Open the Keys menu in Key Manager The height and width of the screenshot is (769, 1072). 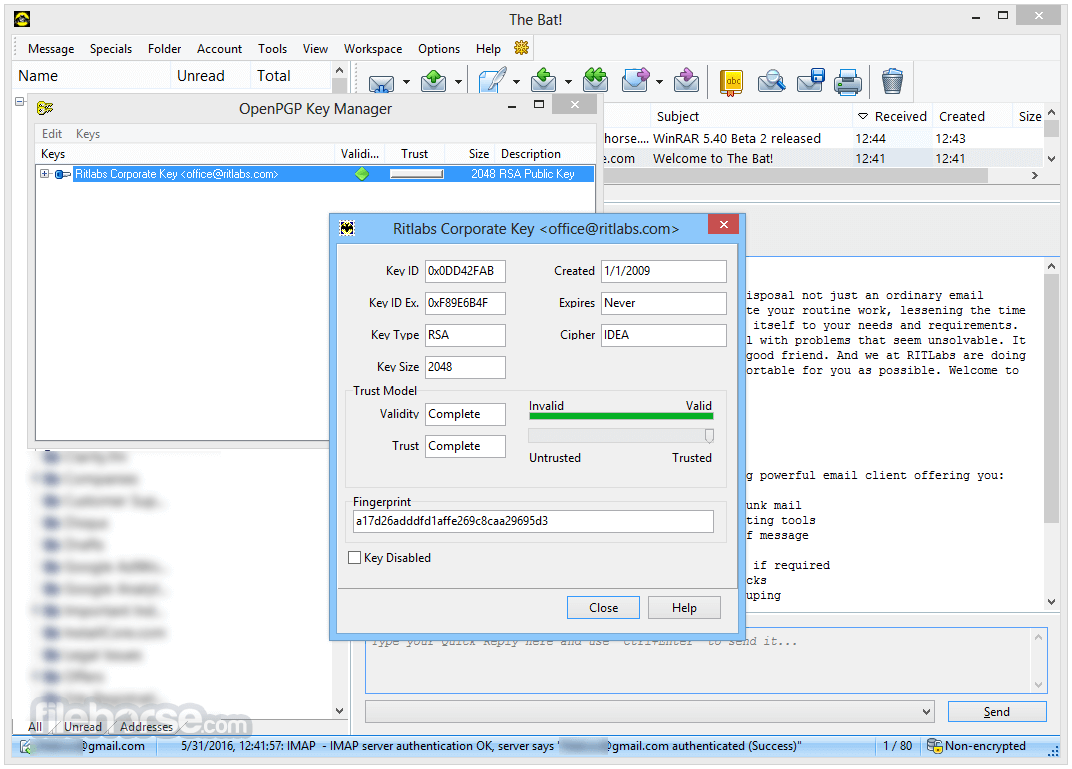click(x=88, y=134)
